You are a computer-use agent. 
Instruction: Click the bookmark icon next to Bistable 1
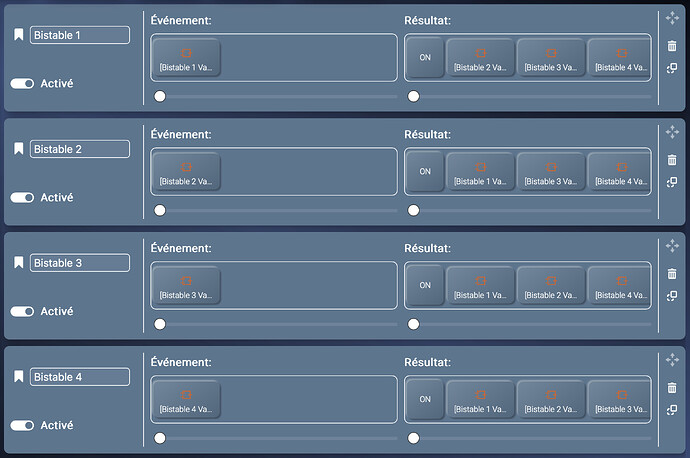coord(18,35)
